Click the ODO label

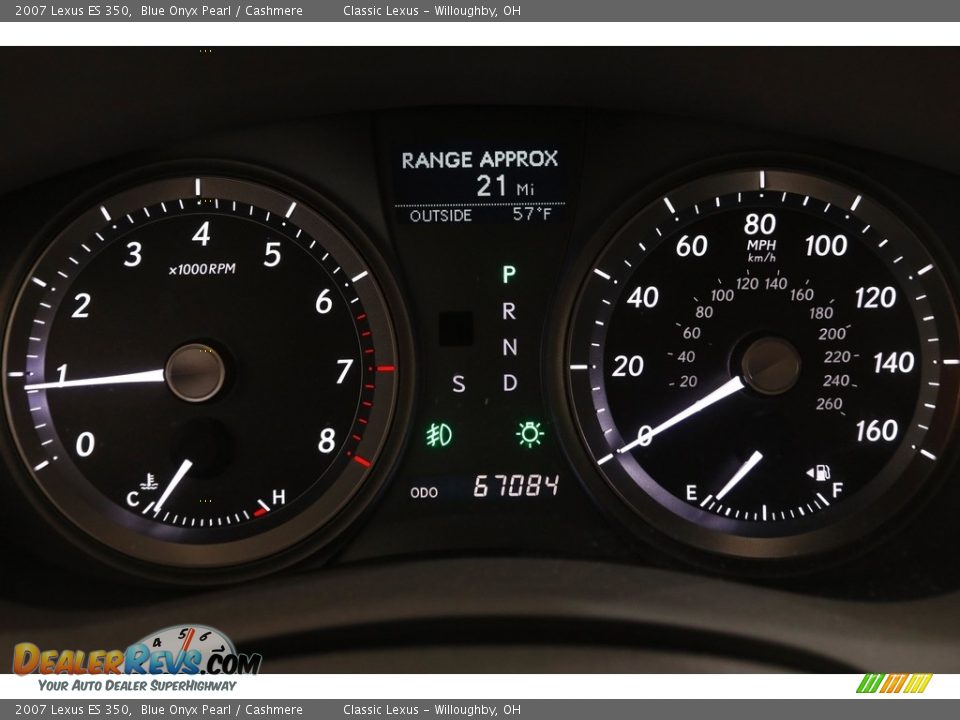[x=424, y=492]
